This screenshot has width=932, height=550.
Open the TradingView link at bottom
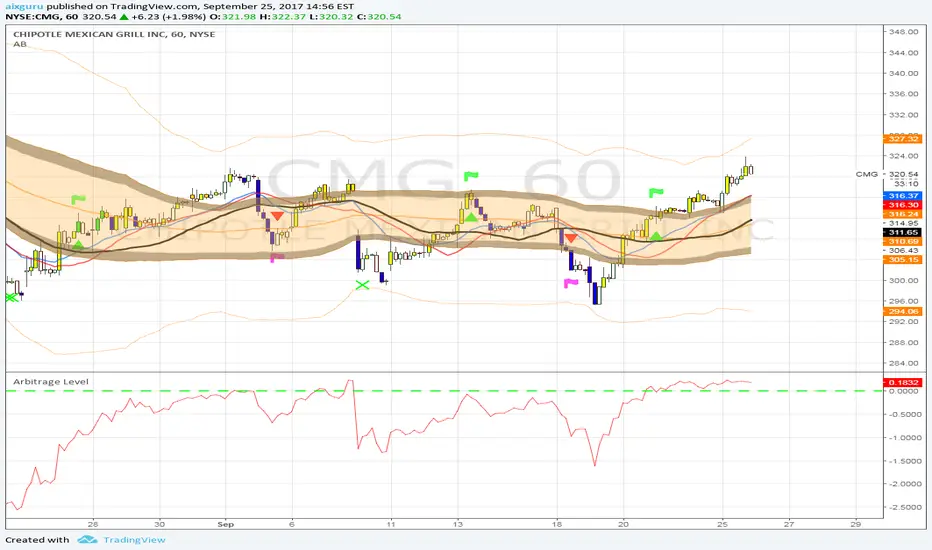[x=134, y=540]
